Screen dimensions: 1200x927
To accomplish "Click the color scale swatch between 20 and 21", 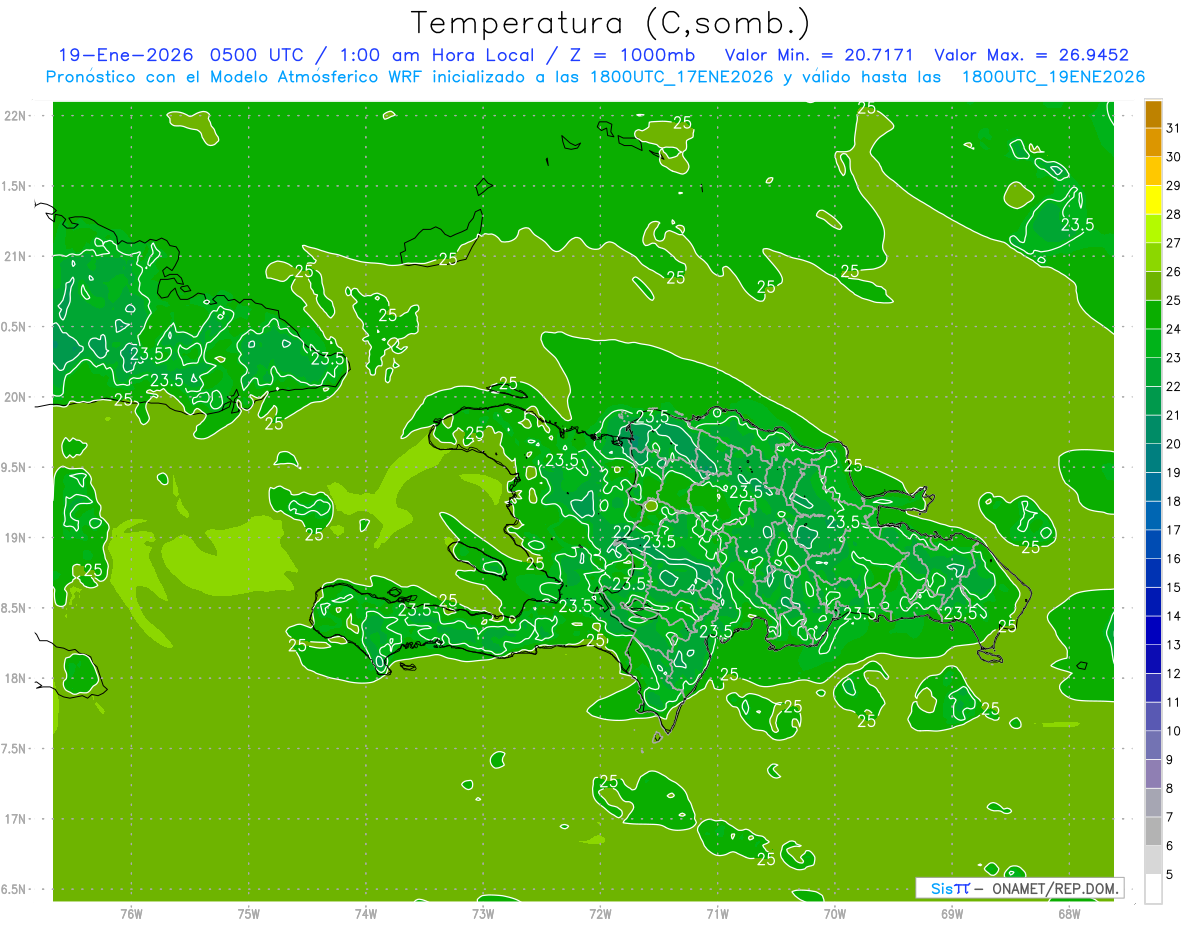I will (x=1153, y=430).
